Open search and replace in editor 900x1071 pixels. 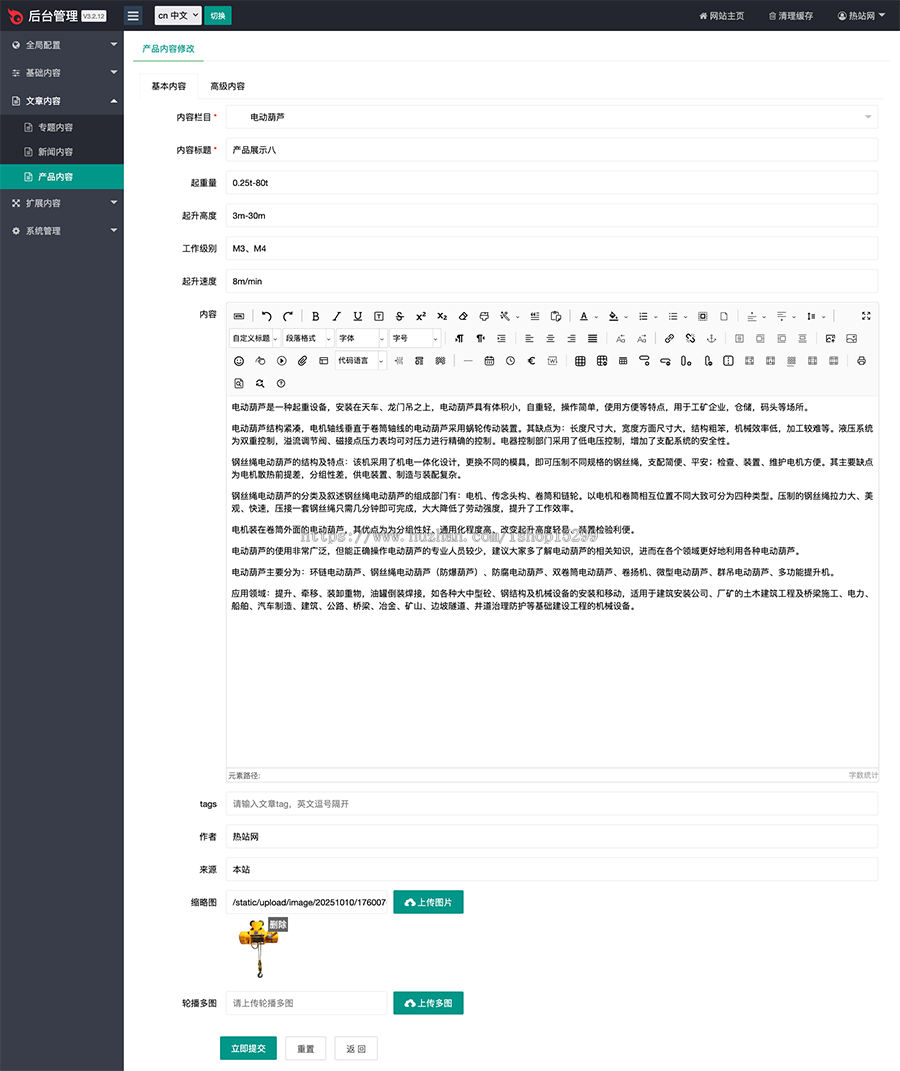pyautogui.click(x=259, y=383)
